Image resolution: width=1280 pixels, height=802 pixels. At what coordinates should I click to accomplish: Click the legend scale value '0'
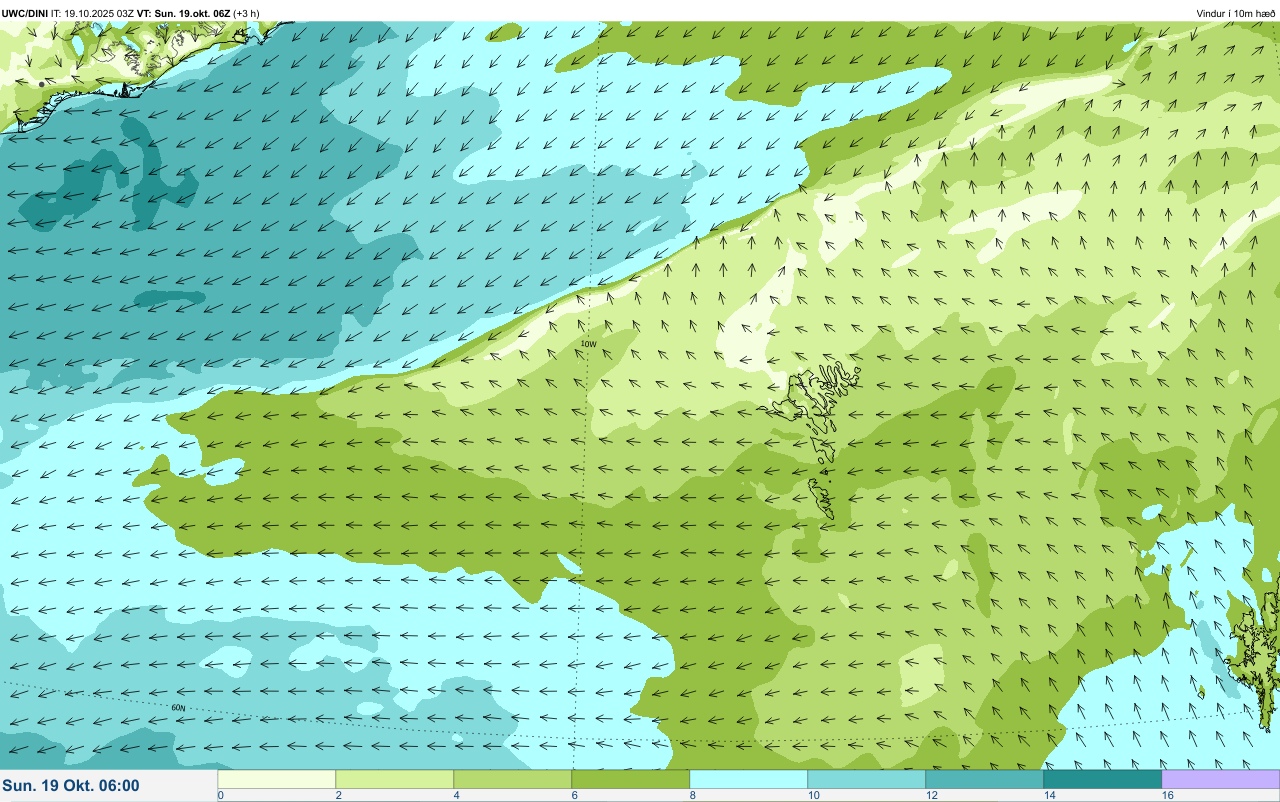point(220,795)
